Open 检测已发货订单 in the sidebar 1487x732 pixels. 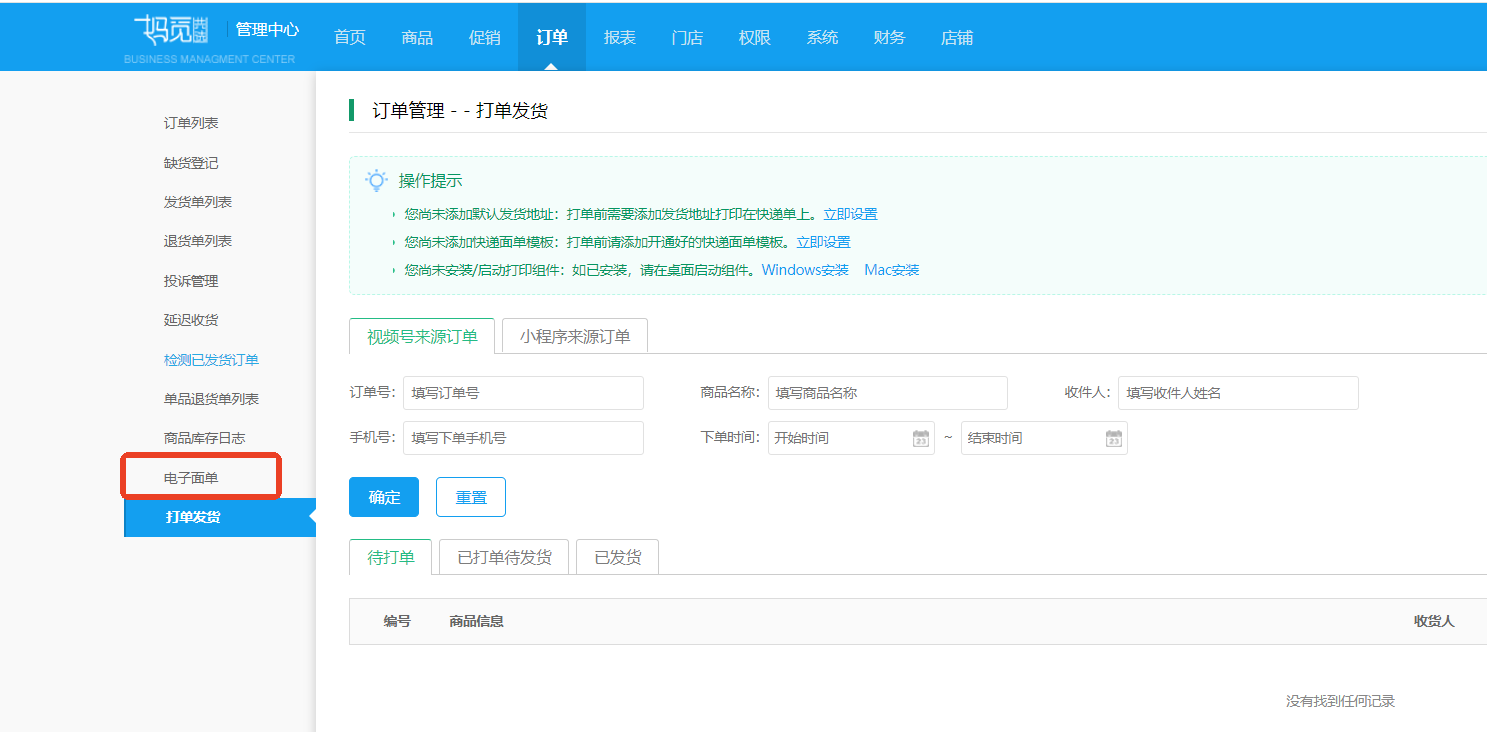pos(211,360)
